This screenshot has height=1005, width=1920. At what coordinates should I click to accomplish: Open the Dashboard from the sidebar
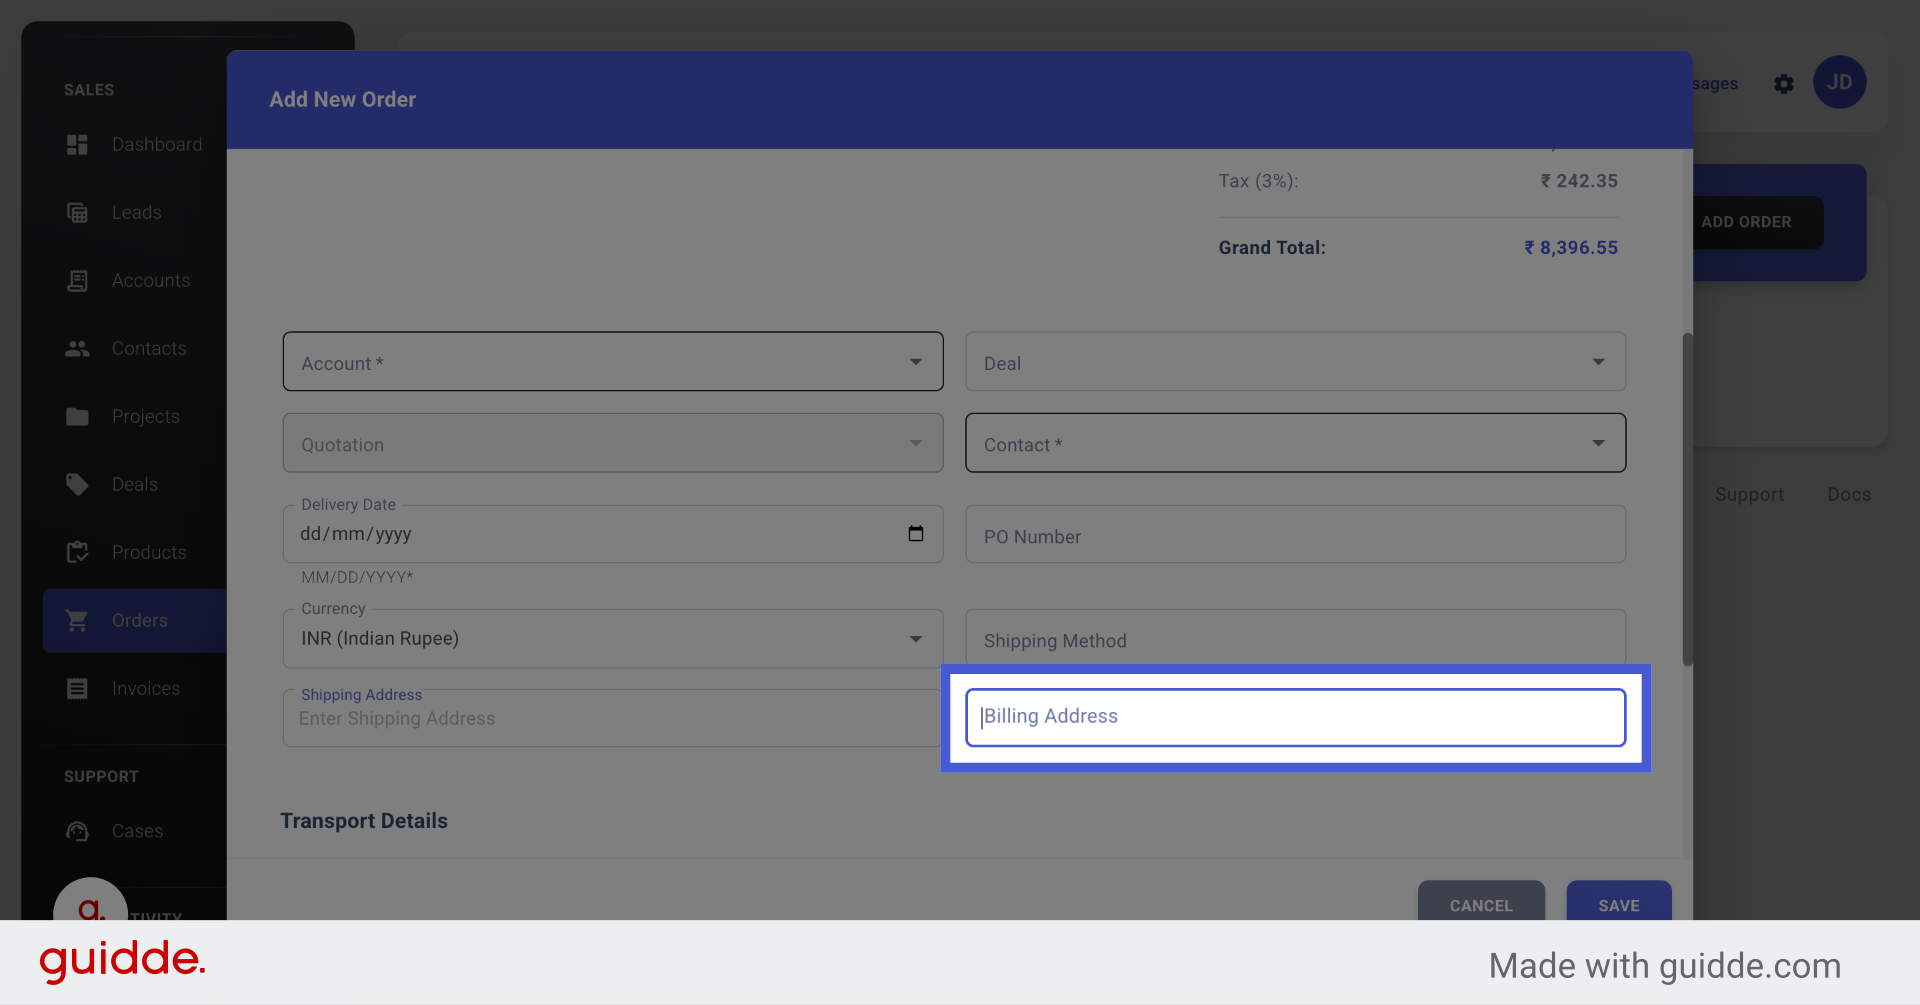tap(77, 144)
